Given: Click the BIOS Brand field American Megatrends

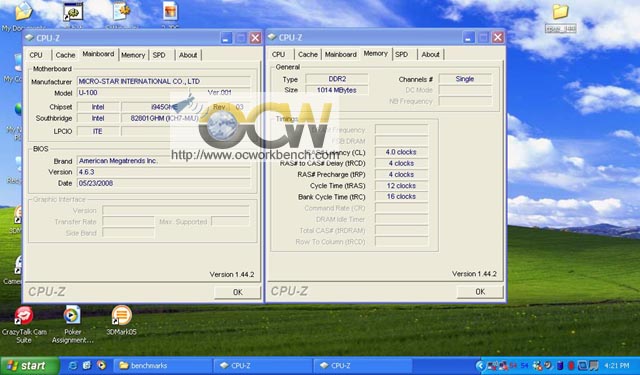Looking at the screenshot, I should coord(164,161).
